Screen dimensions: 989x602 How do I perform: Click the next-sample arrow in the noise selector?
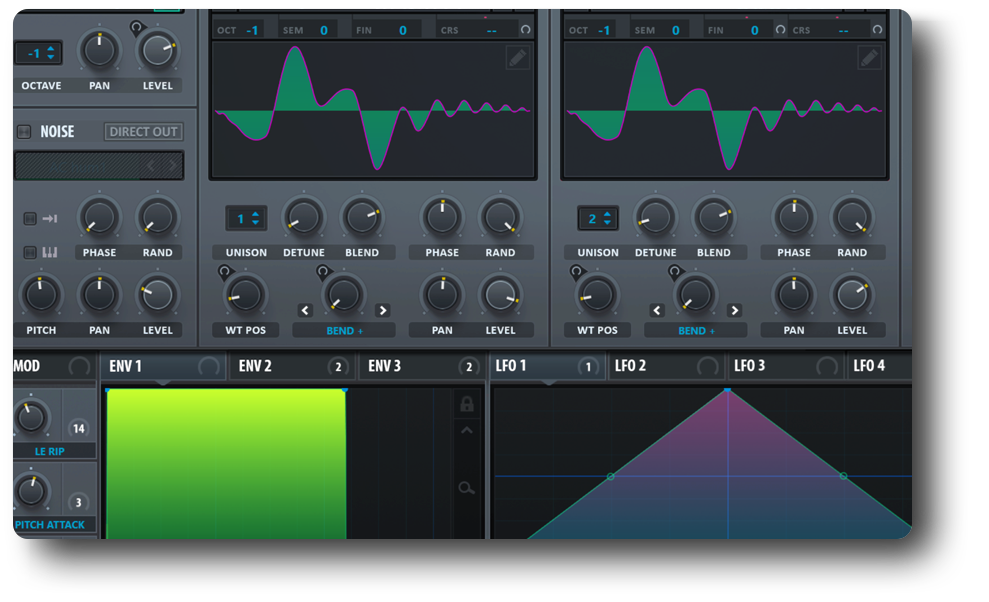pyautogui.click(x=171, y=166)
